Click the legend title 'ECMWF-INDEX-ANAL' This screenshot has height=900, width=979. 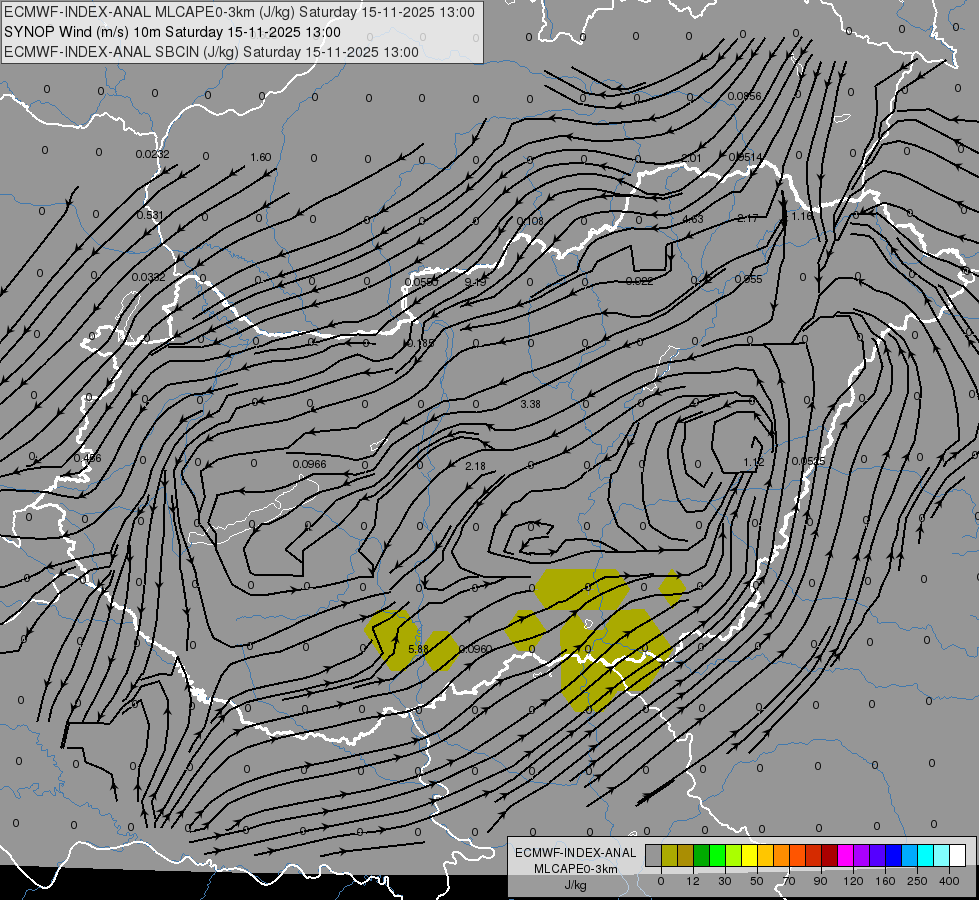click(576, 853)
